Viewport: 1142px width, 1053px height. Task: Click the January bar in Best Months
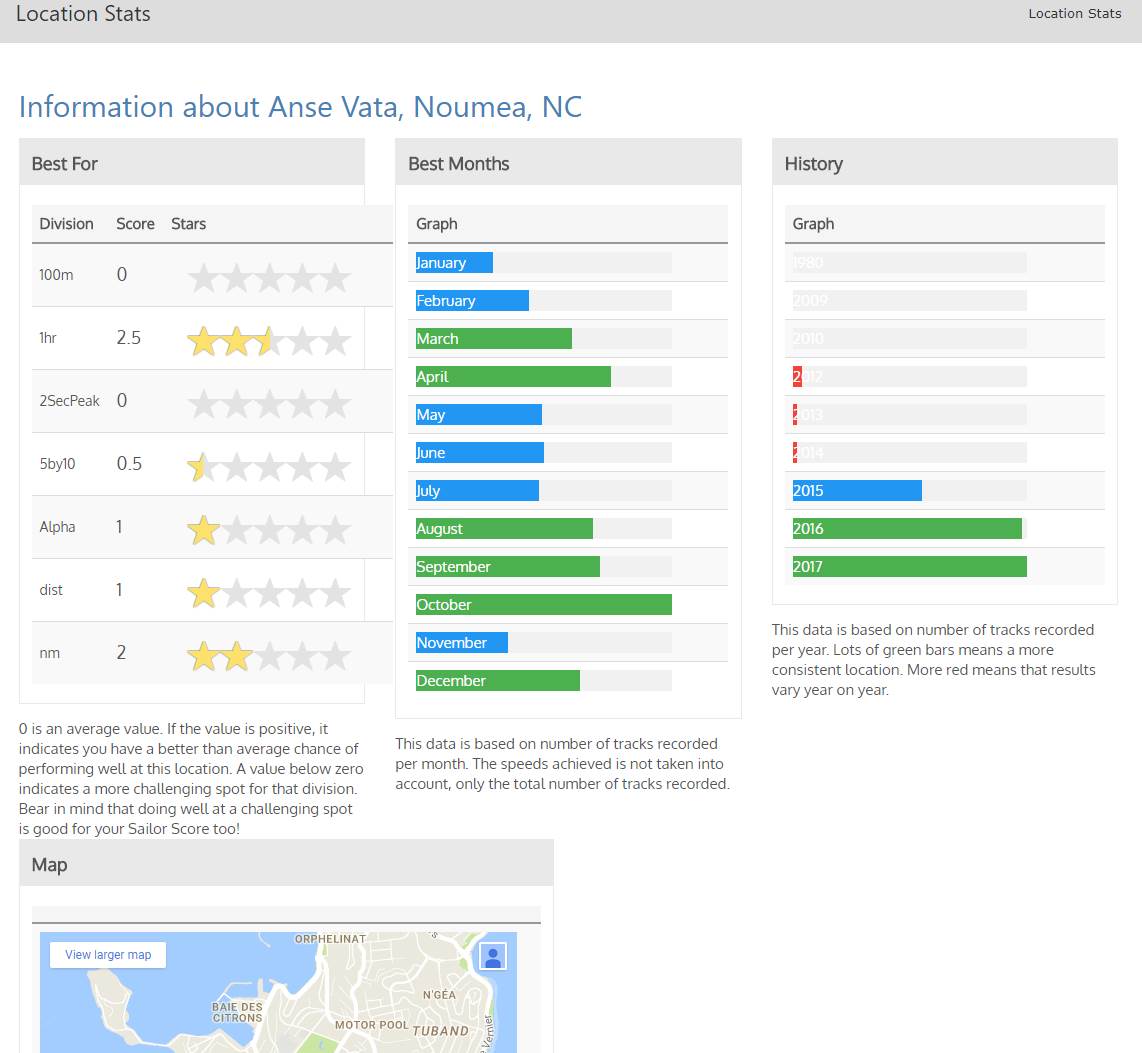[x=454, y=263]
